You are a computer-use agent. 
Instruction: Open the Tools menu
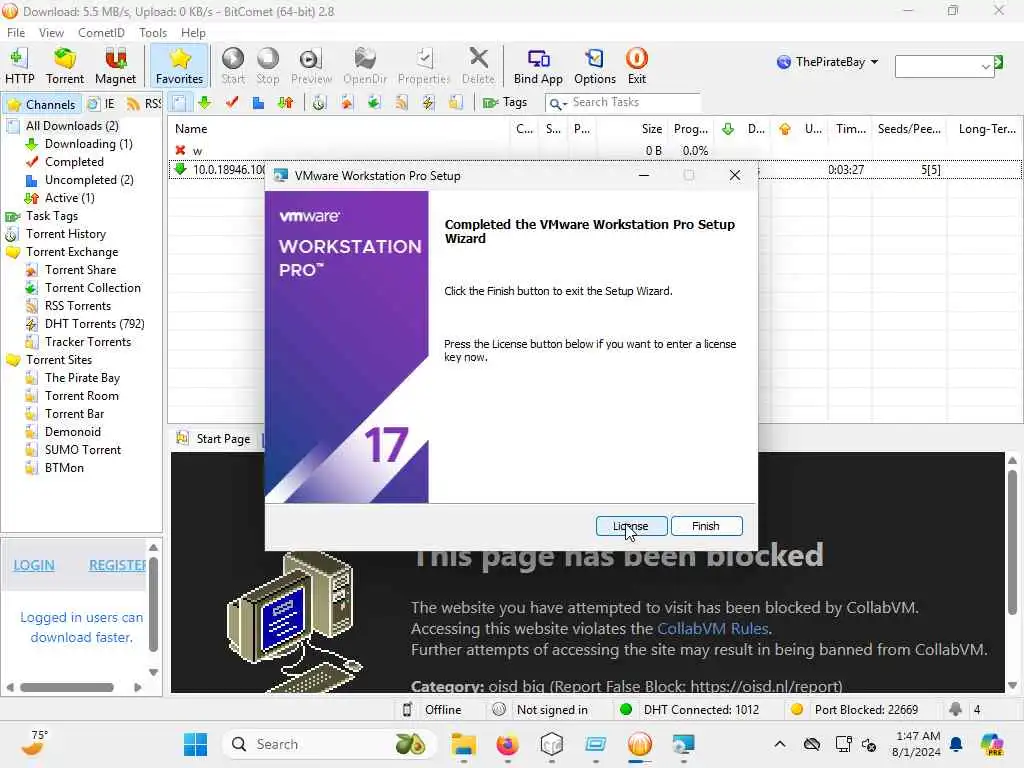coord(153,33)
